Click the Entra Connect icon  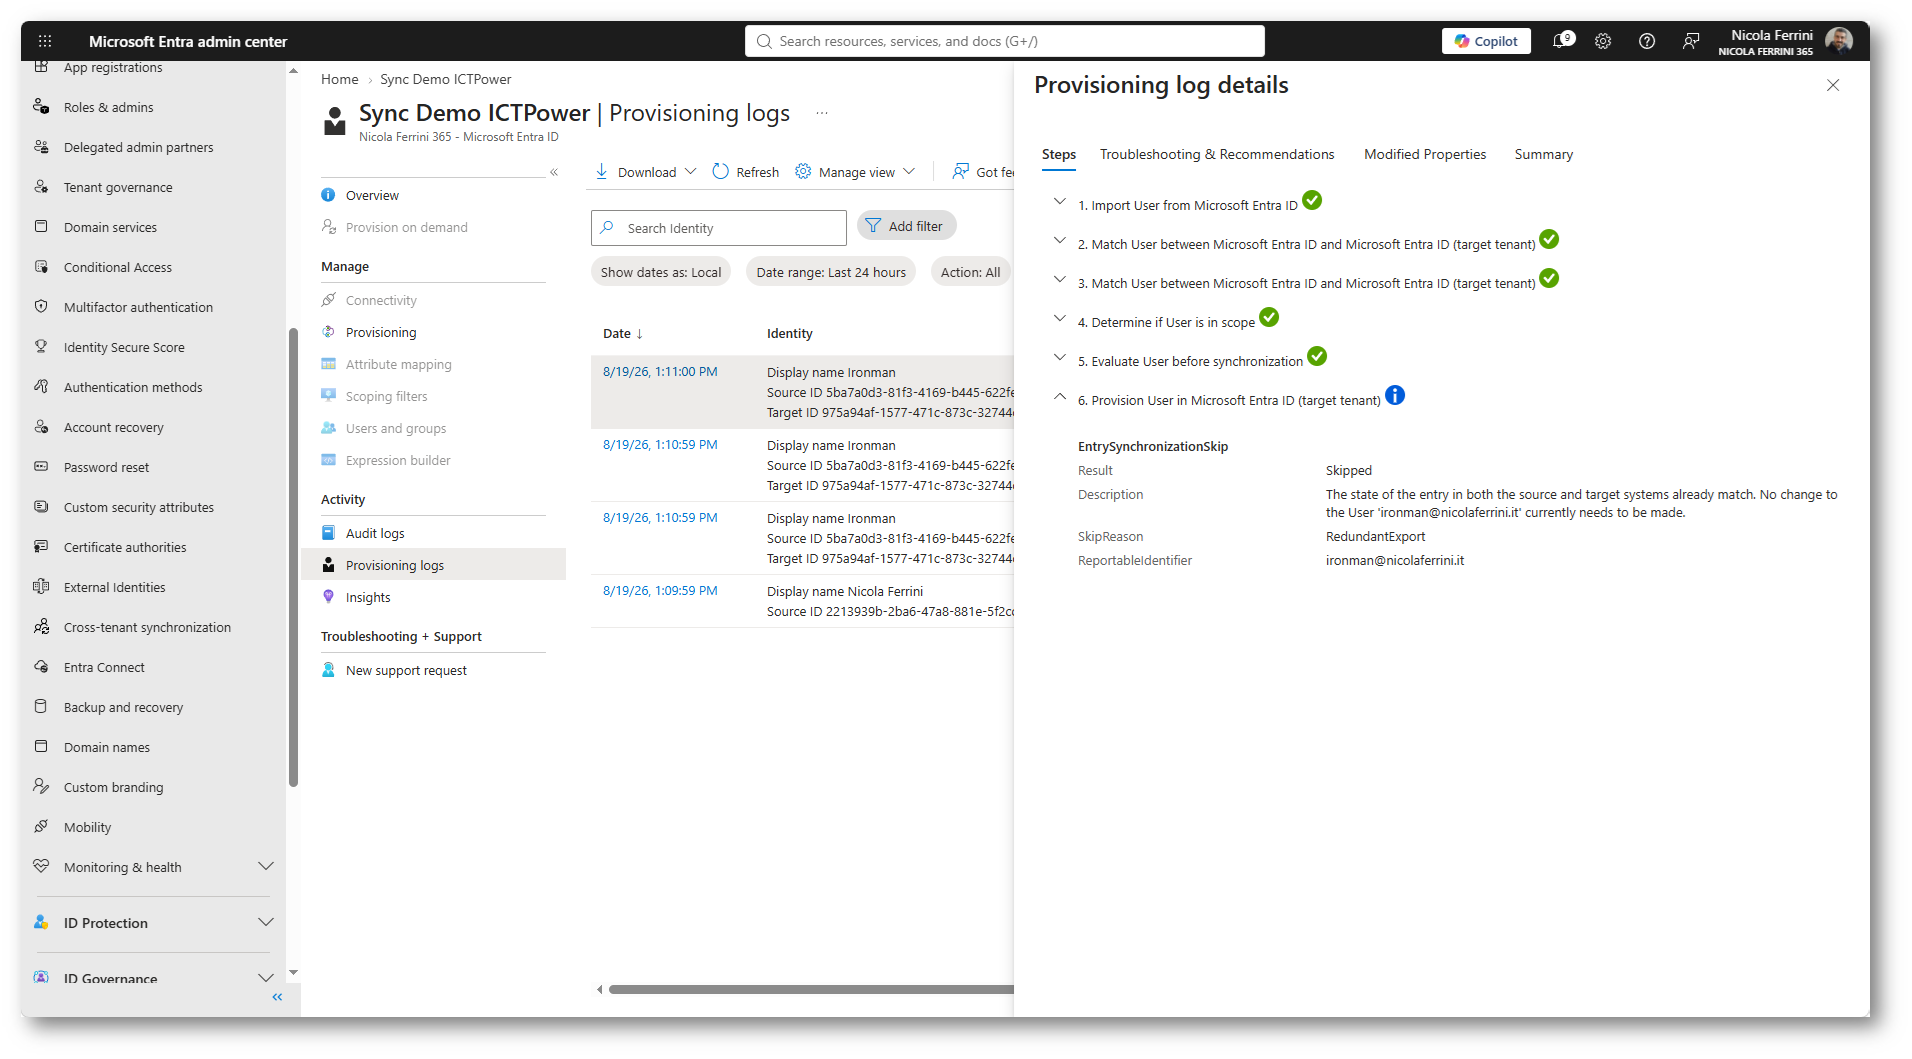tap(41, 666)
